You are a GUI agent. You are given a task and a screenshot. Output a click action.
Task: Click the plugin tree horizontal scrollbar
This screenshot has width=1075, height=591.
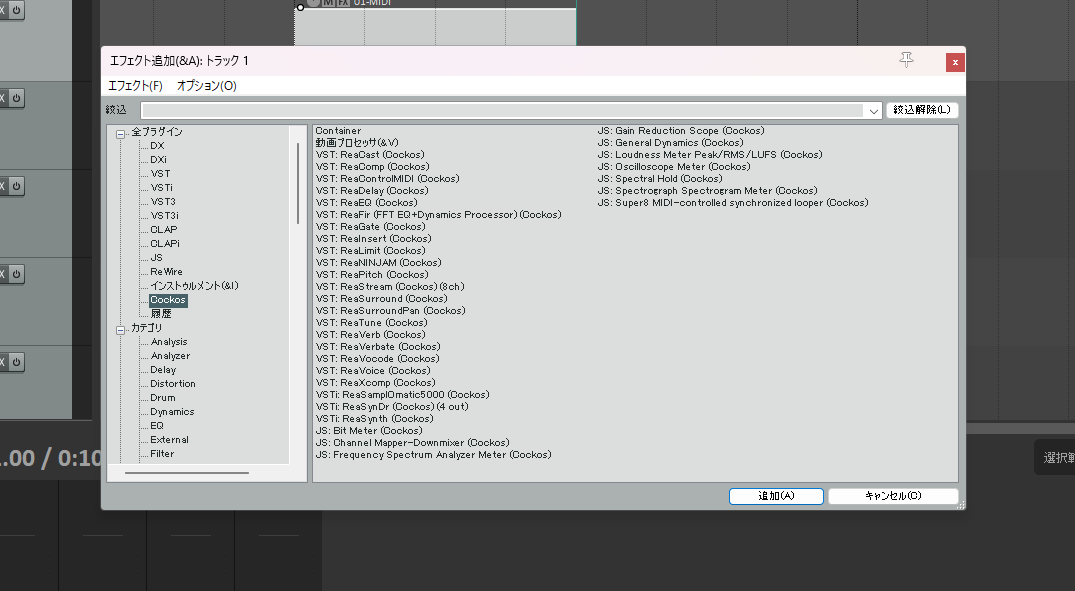coord(186,472)
